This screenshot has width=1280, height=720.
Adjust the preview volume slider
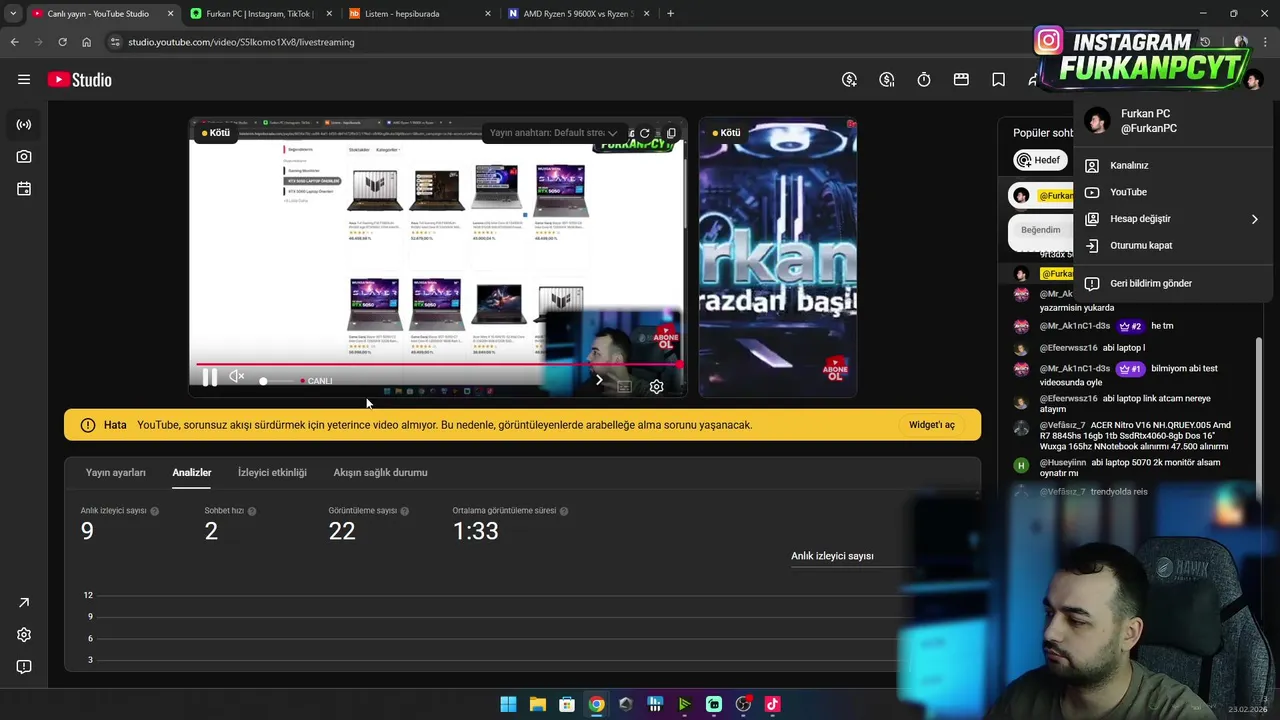point(277,381)
